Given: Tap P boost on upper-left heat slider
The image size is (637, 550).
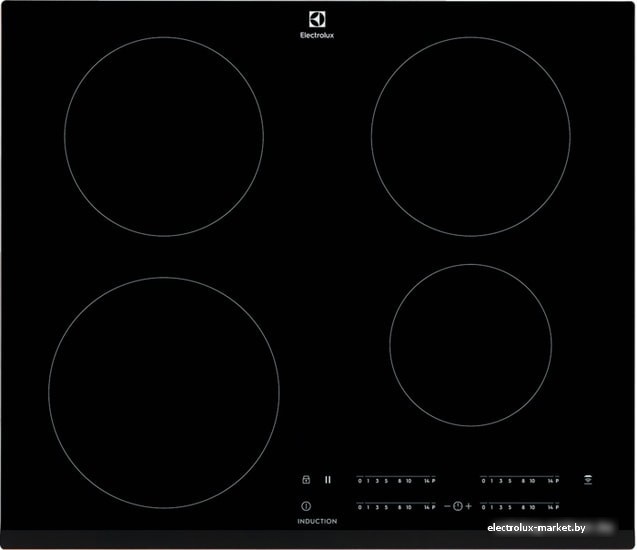Looking at the screenshot, I should point(433,481).
